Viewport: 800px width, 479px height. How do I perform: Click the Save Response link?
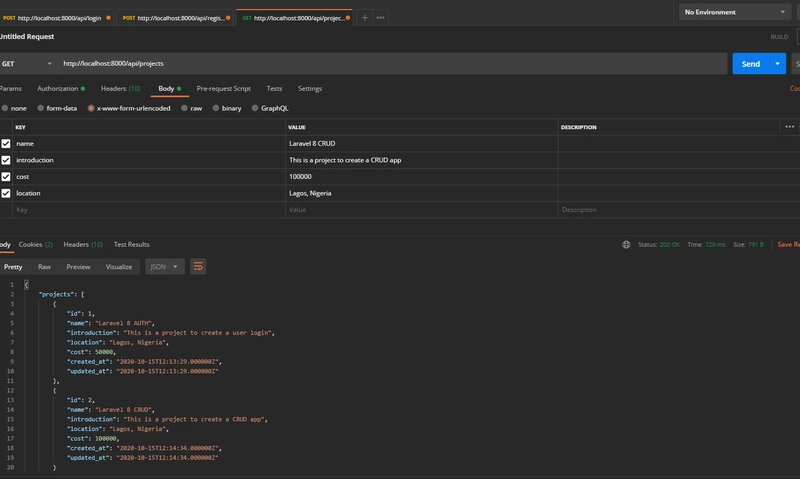point(788,244)
